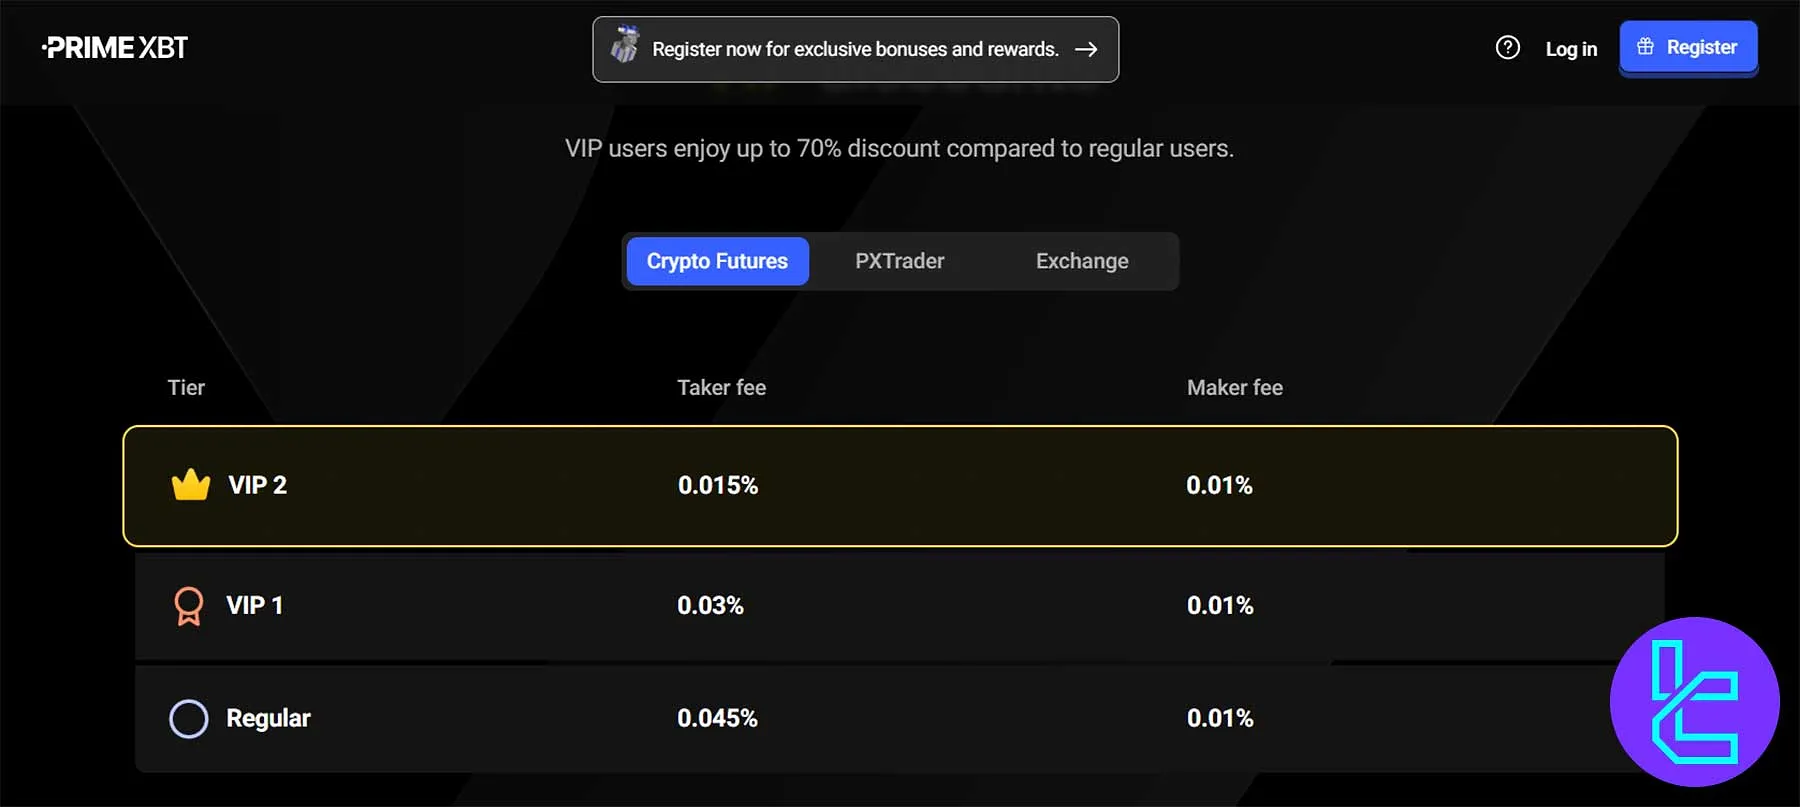Select the highlighted VIP 2 fee row
Image resolution: width=1800 pixels, height=807 pixels.
900,485
